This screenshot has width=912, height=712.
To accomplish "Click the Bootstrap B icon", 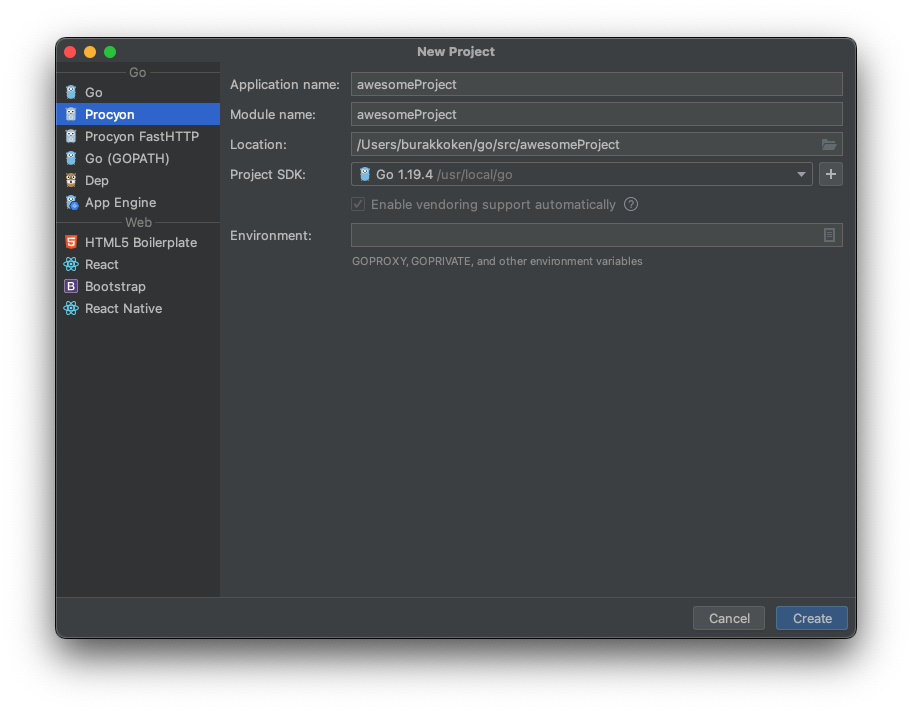I will (71, 286).
